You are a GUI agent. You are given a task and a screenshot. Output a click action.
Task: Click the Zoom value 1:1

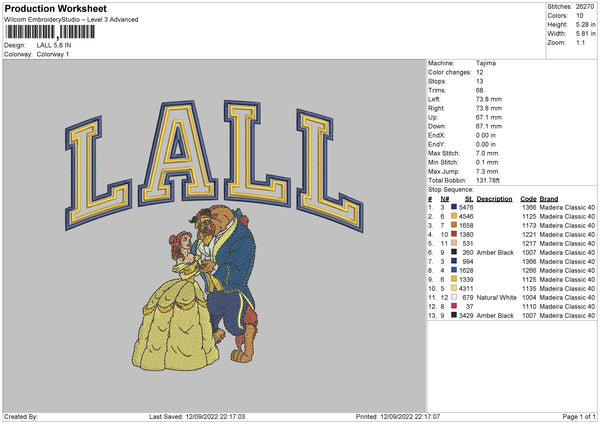coord(580,42)
